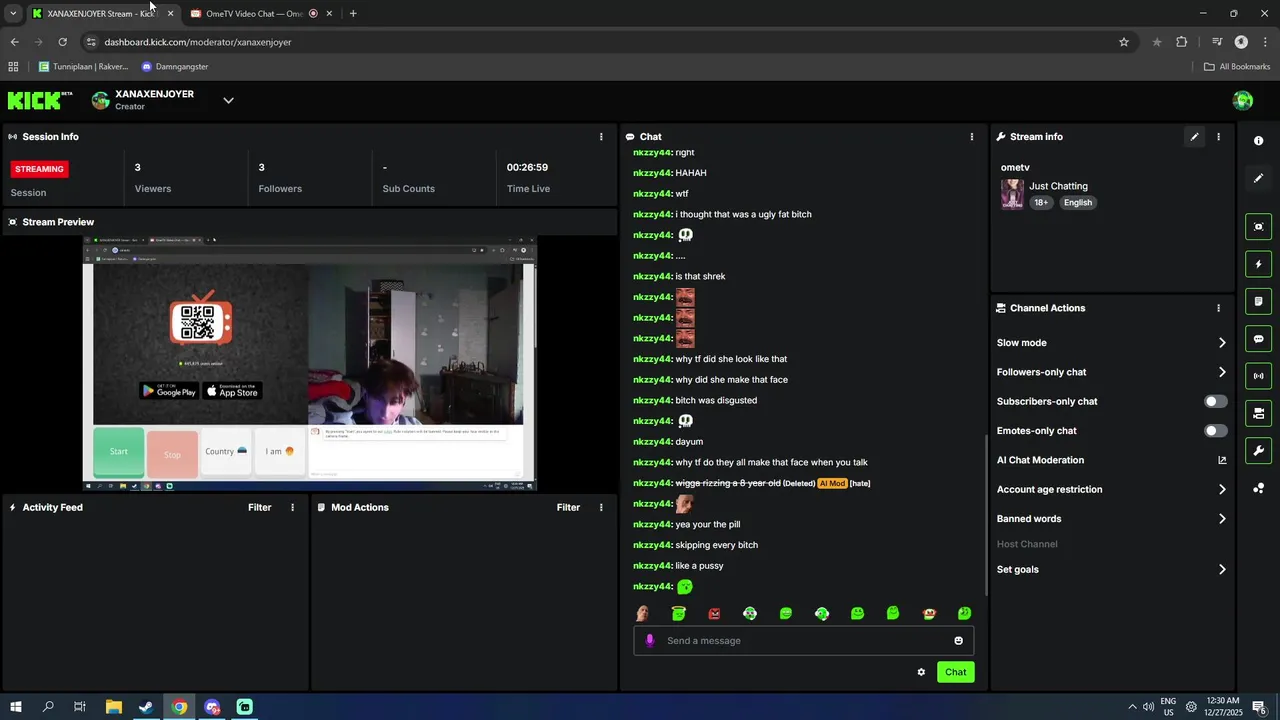The height and width of the screenshot is (720, 1280).
Task: Expand Banned words settings
Action: [x=1111, y=519]
